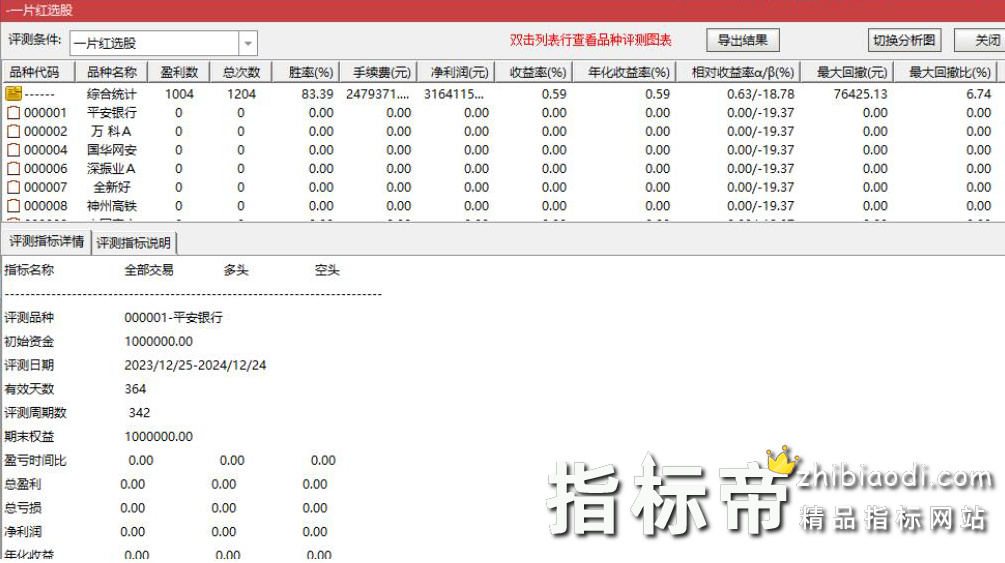
Task: Click the 空头 column heading
Action: click(327, 270)
